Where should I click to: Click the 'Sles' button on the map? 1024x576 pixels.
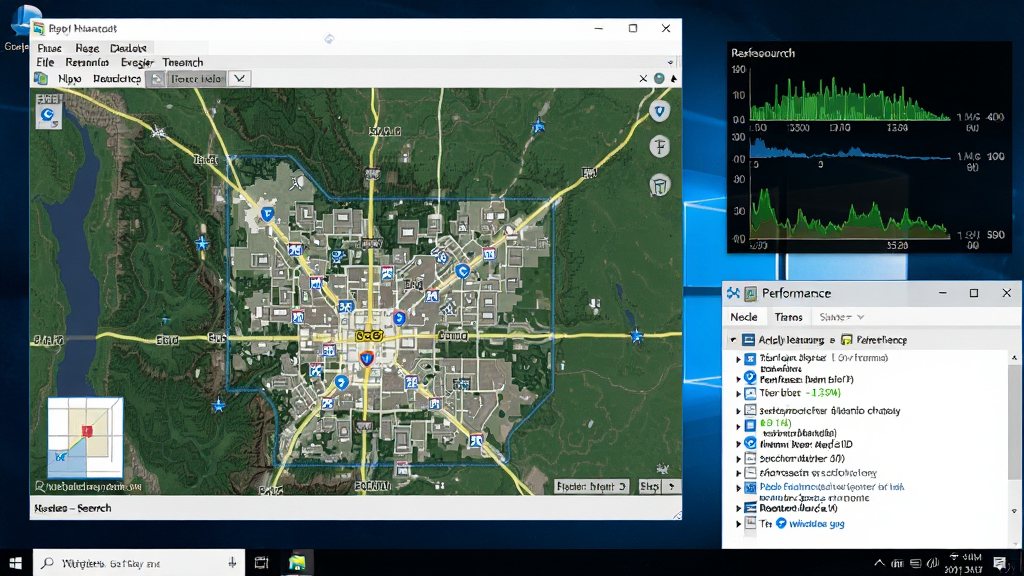coord(650,487)
